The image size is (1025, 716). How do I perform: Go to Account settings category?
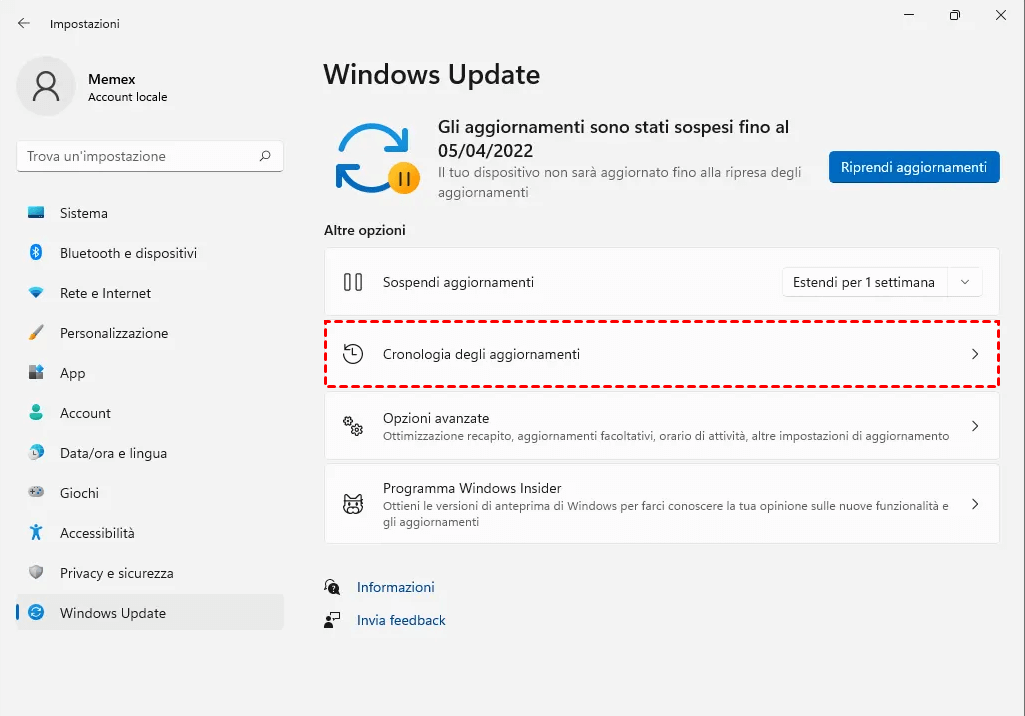click(85, 413)
